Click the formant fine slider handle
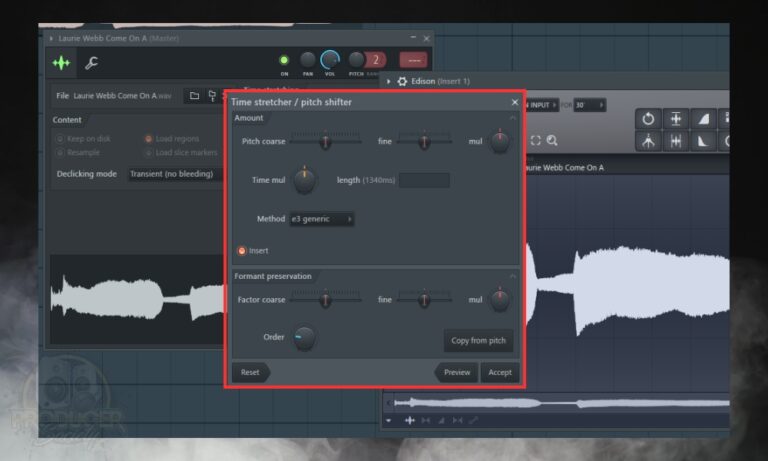 (424, 300)
